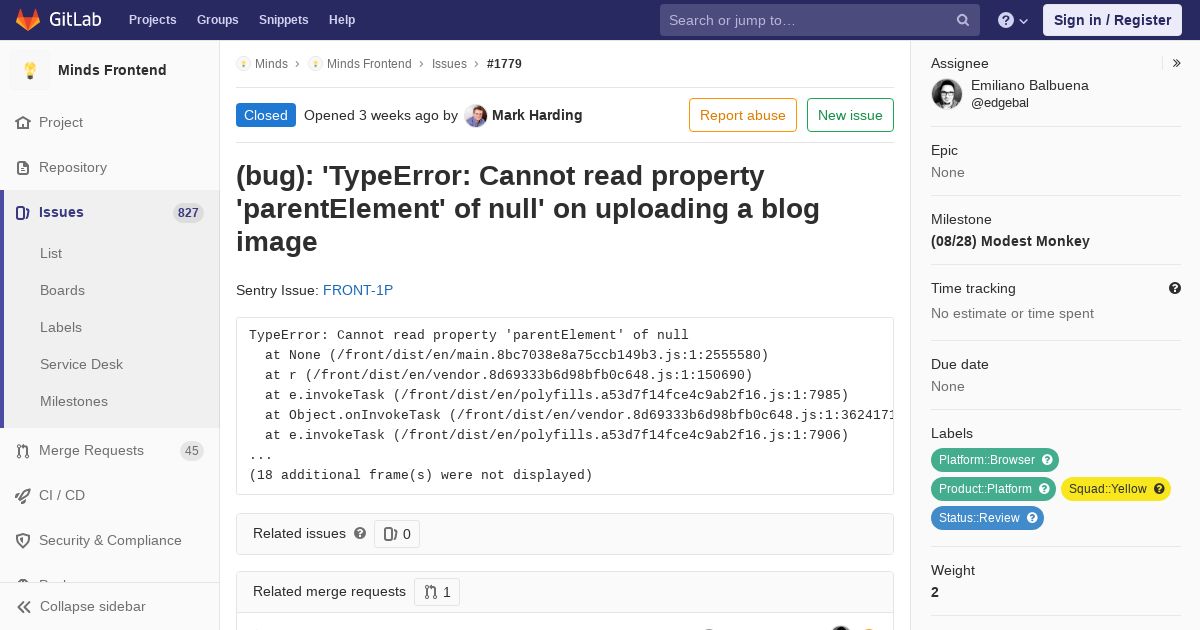Click the Project home icon
This screenshot has height=630, width=1200.
[23, 123]
